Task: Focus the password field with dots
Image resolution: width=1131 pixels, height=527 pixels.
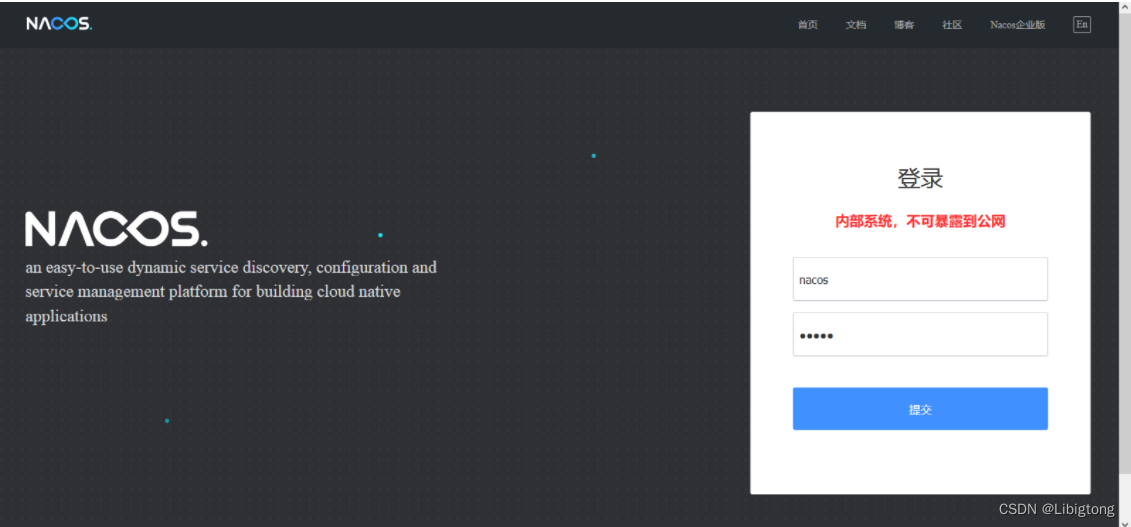Action: [x=920, y=334]
